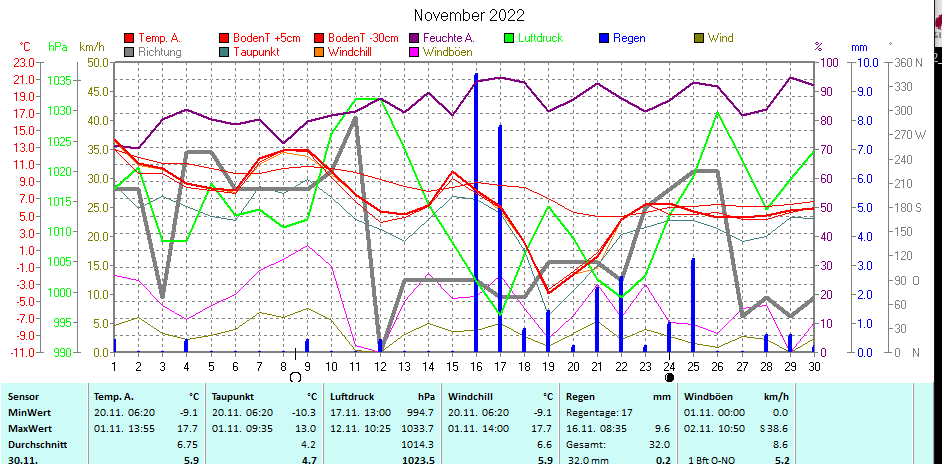Select the gray Richtung legend swatch
Image resolution: width=942 pixels, height=464 pixels.
(129, 52)
